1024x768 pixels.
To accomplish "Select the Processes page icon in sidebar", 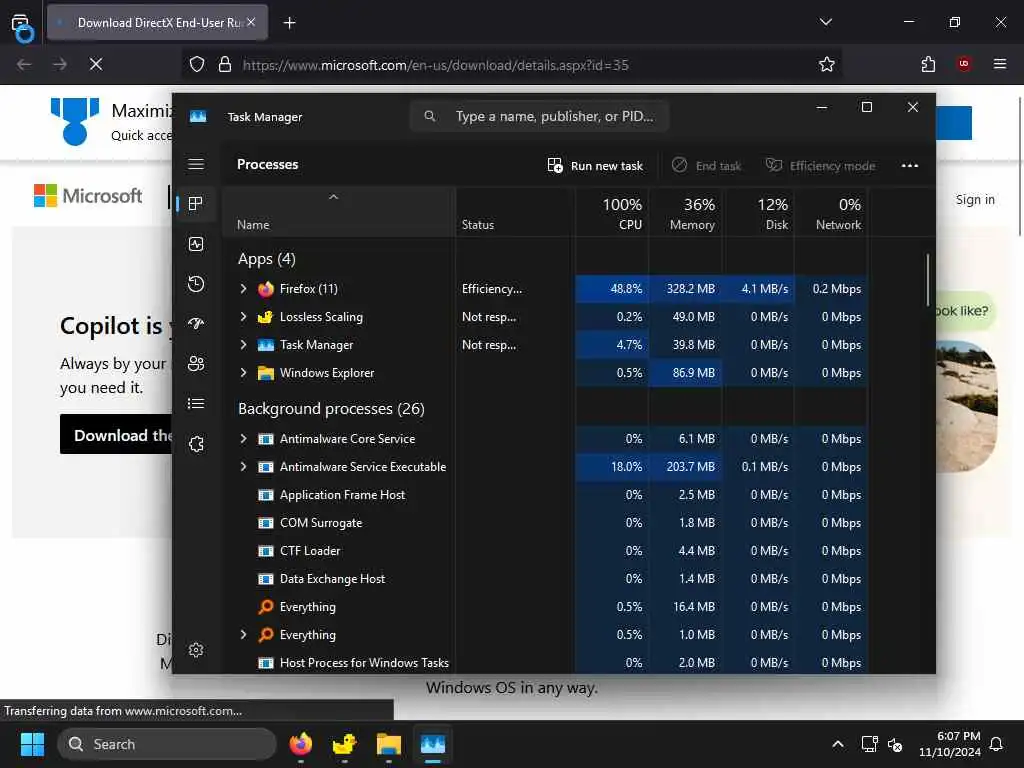I will click(x=195, y=204).
